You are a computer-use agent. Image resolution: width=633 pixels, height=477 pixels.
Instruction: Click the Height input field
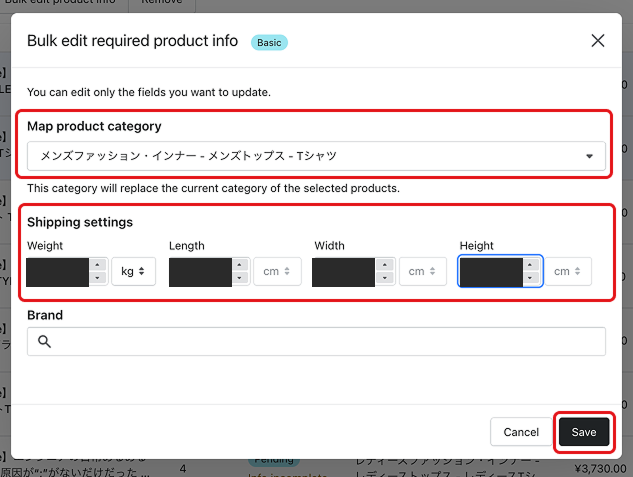tap(490, 272)
